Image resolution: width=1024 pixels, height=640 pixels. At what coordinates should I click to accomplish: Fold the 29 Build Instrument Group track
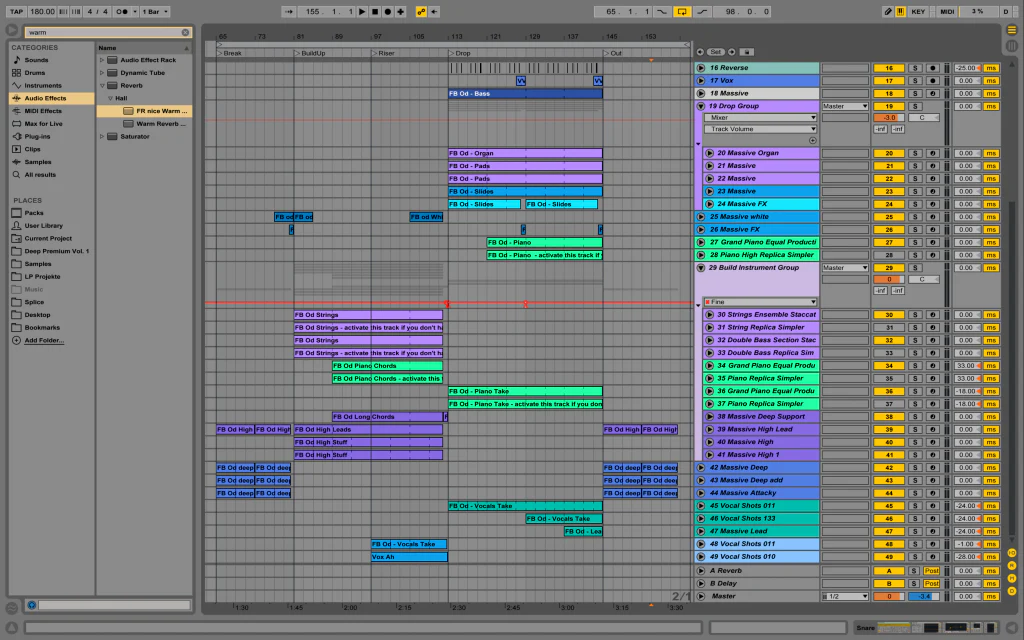pos(701,268)
